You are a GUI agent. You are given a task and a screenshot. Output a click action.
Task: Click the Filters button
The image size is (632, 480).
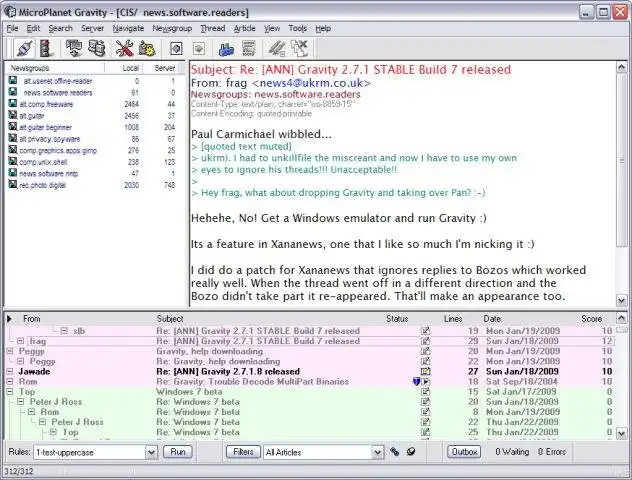(243, 452)
